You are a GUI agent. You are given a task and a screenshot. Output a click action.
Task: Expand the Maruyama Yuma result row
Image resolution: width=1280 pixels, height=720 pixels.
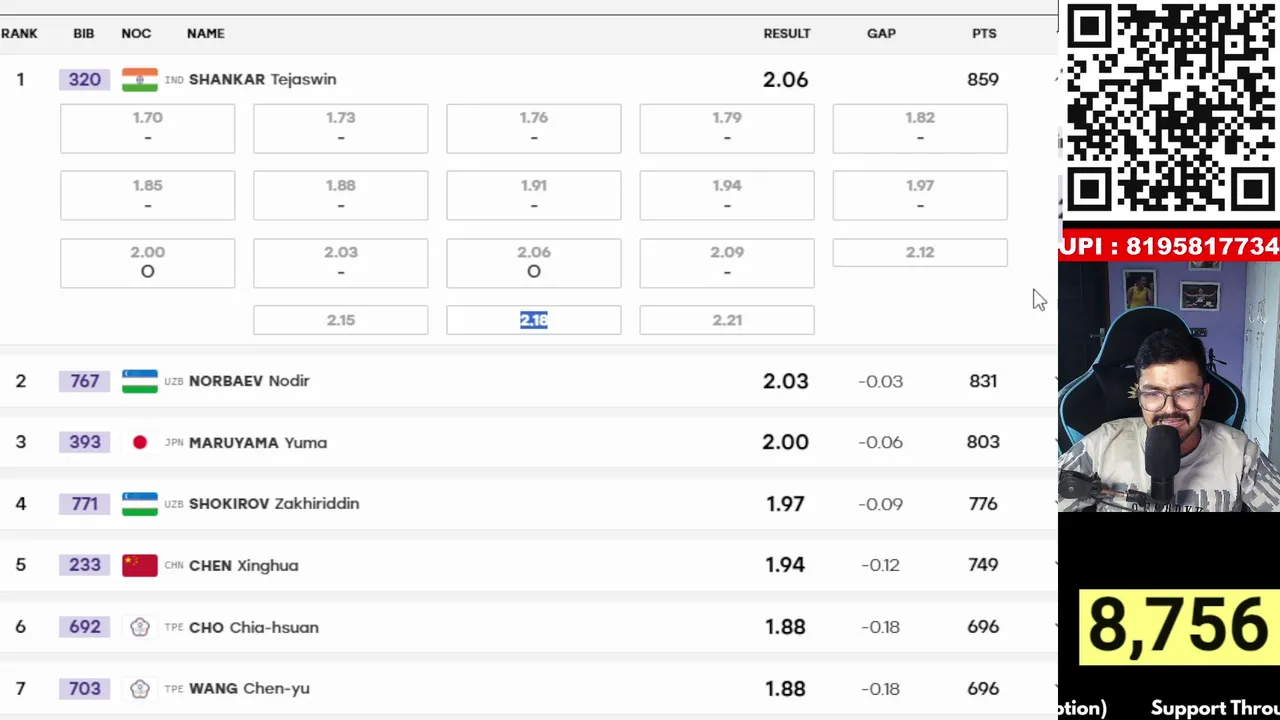tap(1056, 442)
